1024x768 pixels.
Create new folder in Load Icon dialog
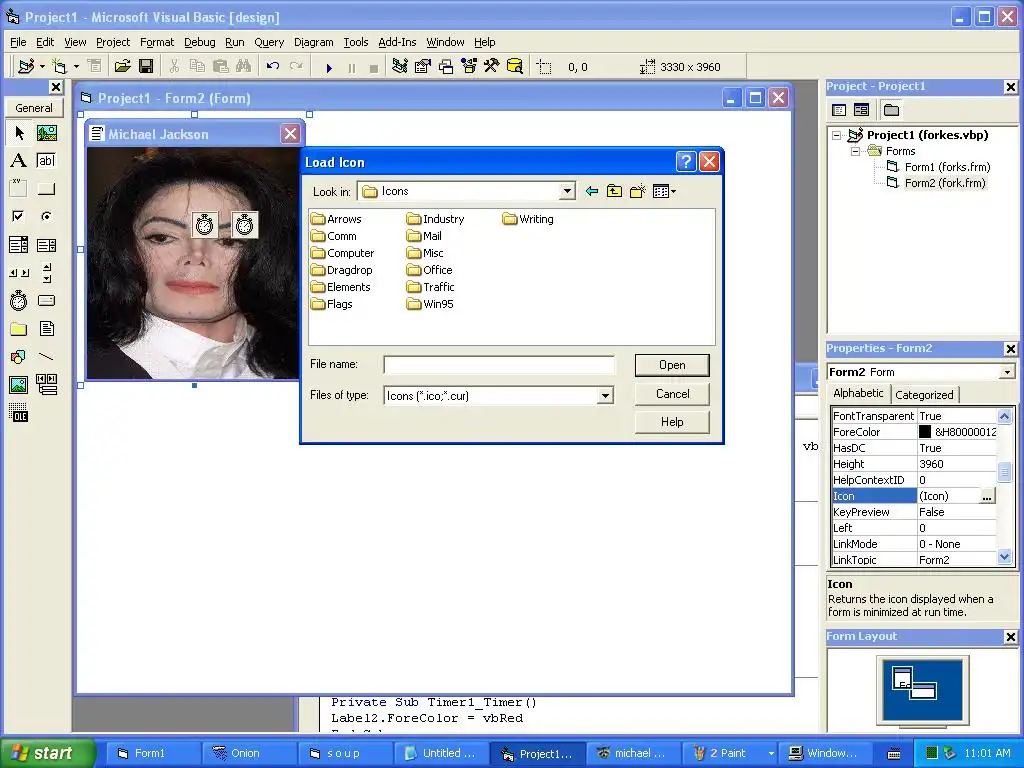[637, 191]
